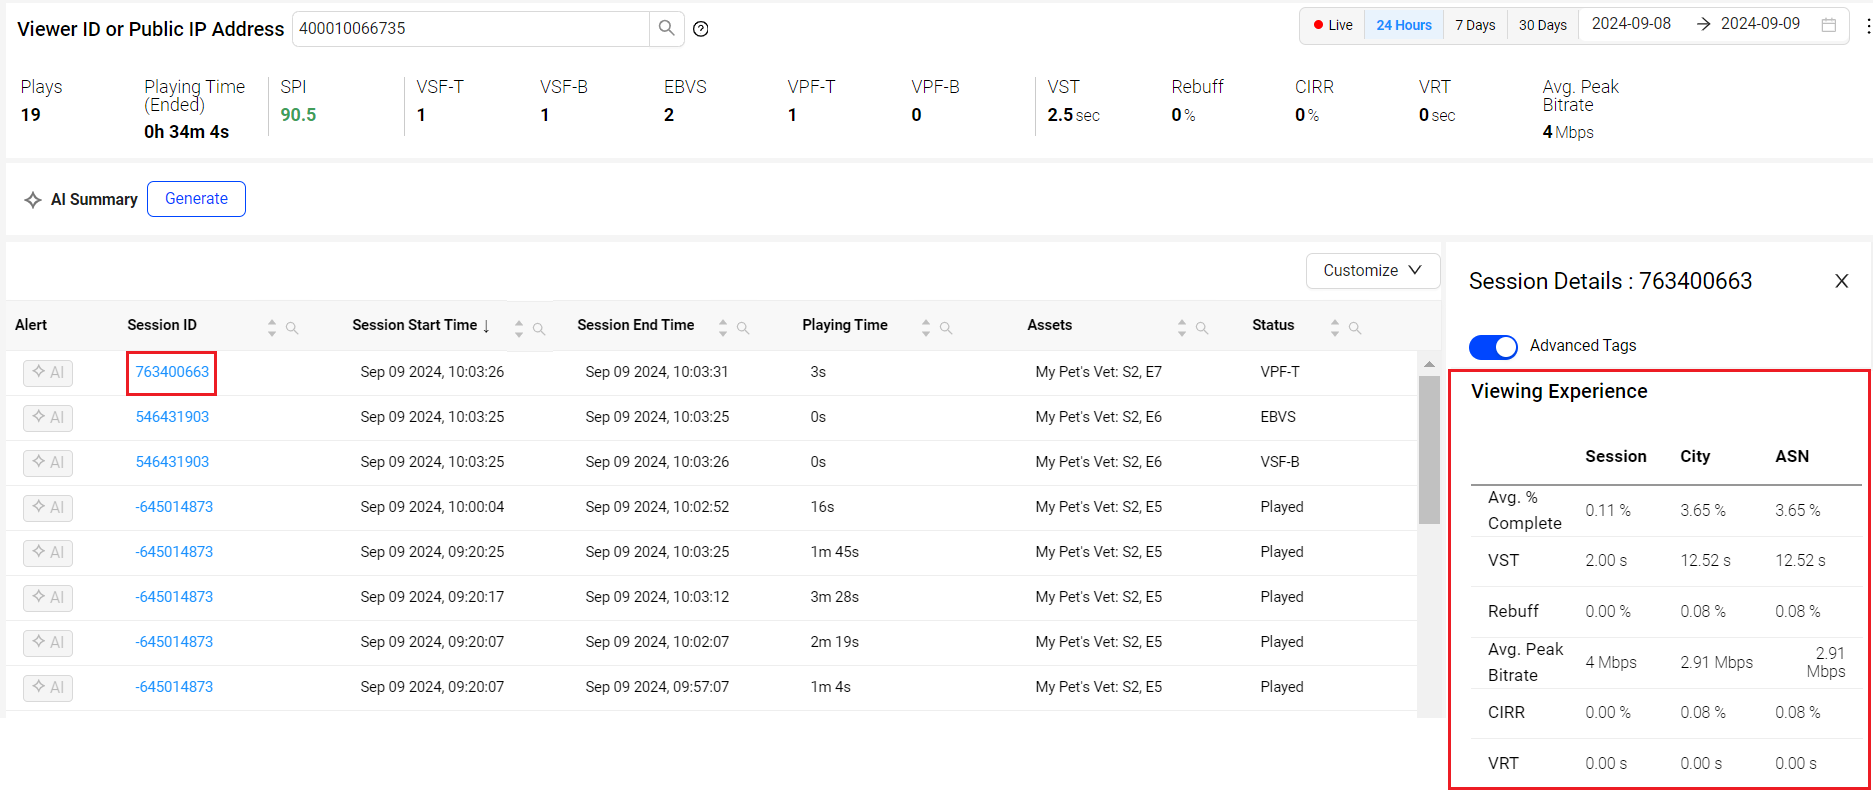Click the VPF-T status cell in first row
This screenshot has width=1873, height=791.
(1280, 372)
